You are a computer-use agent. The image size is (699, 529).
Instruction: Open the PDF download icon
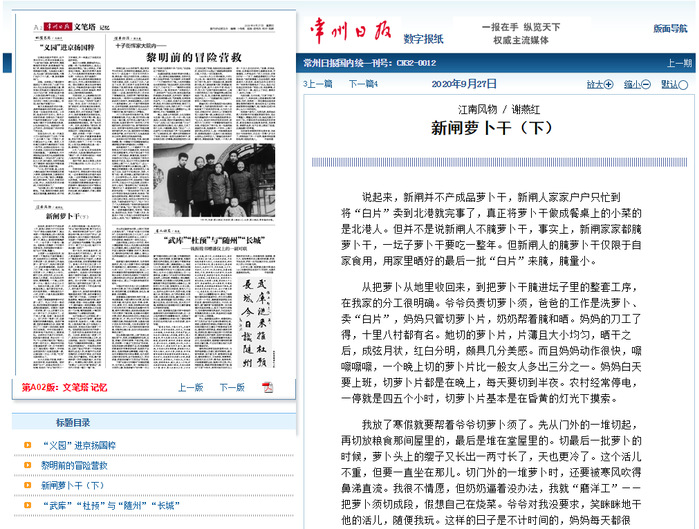[x=267, y=387]
